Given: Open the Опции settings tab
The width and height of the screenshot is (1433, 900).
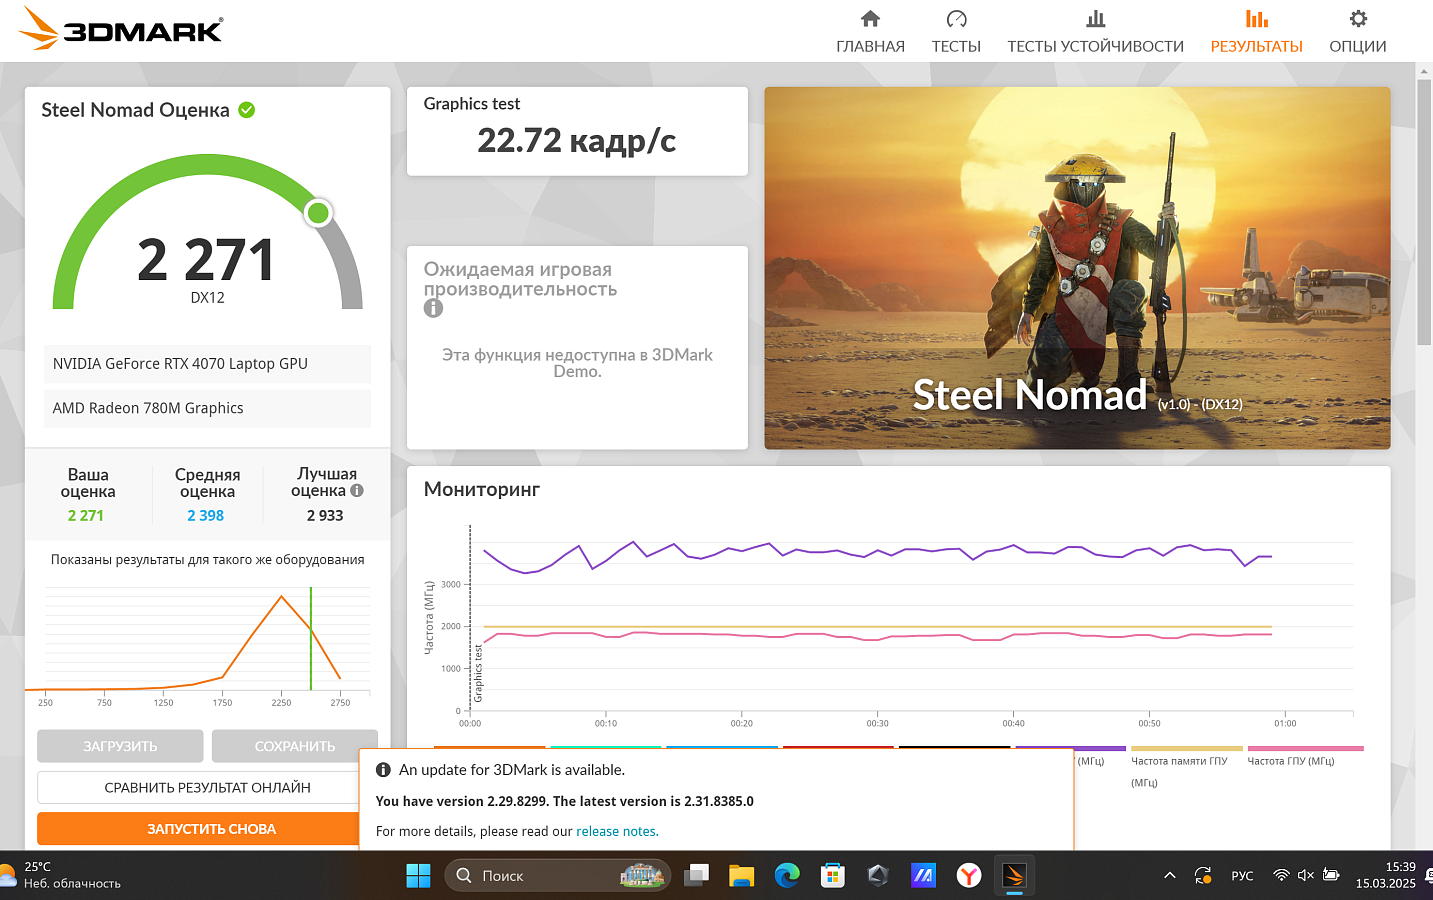Looking at the screenshot, I should (1357, 32).
